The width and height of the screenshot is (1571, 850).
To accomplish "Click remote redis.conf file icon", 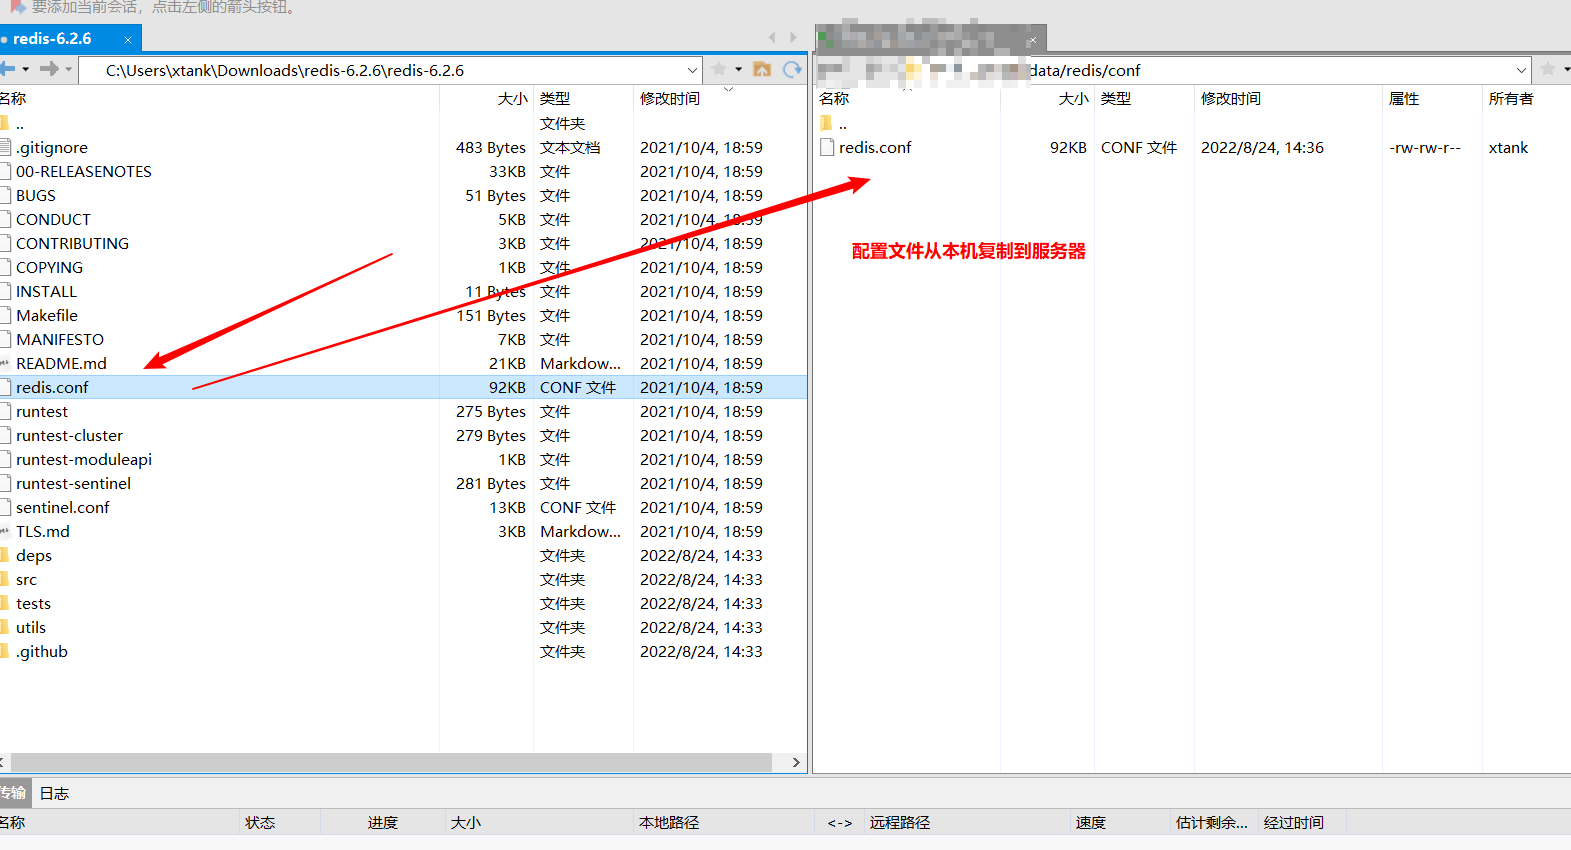I will coord(827,147).
